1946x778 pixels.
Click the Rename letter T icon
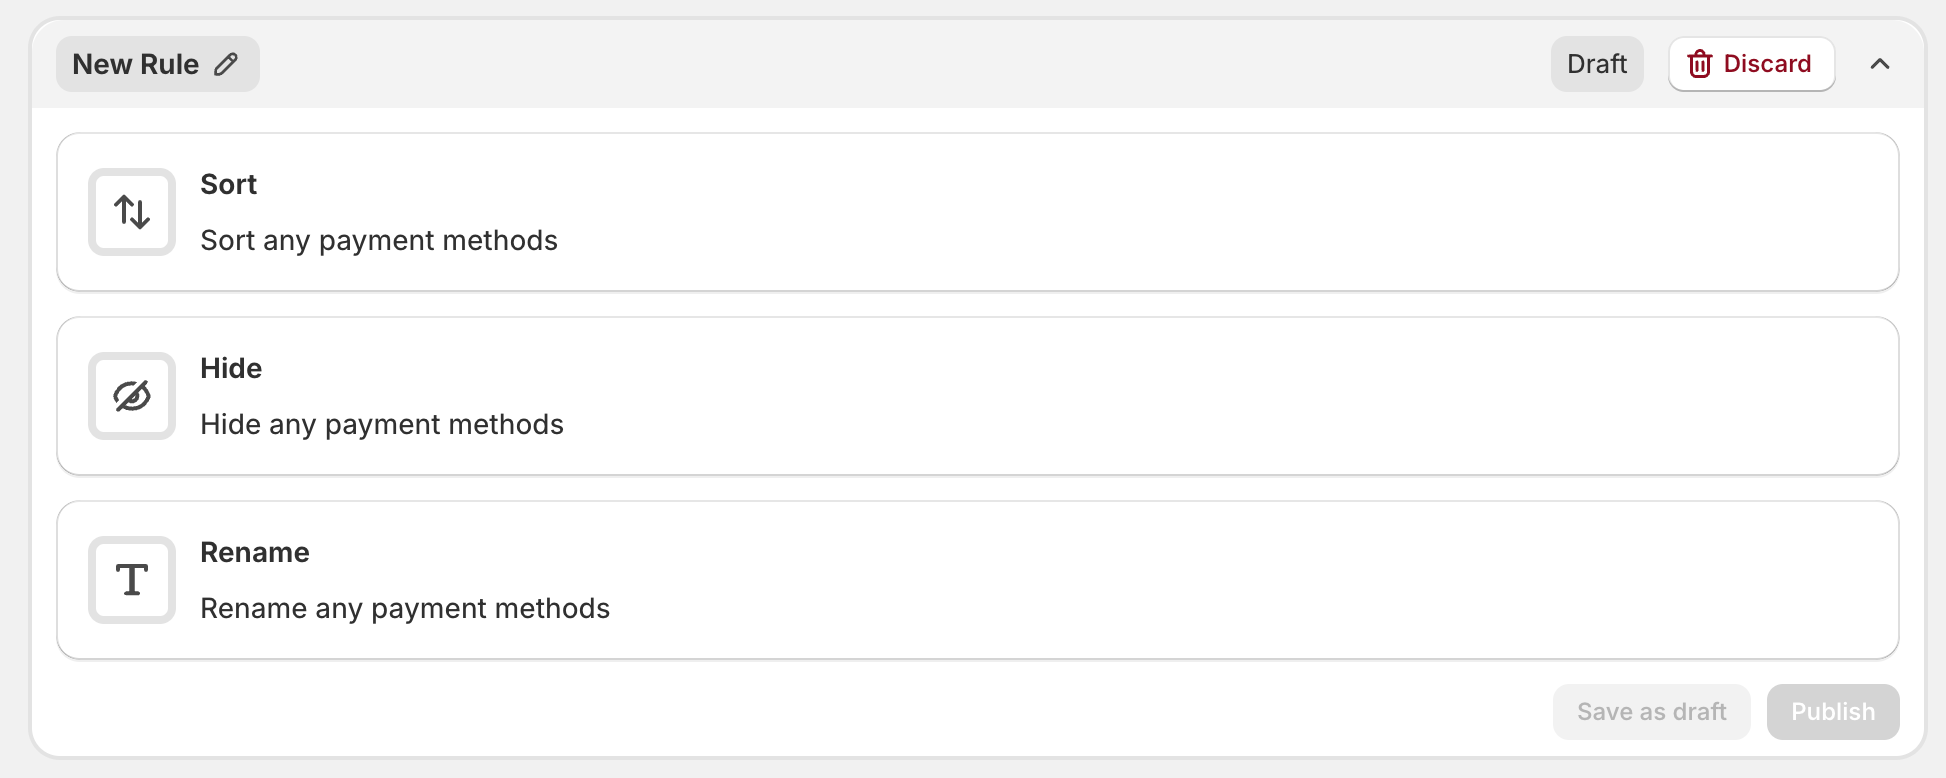132,580
